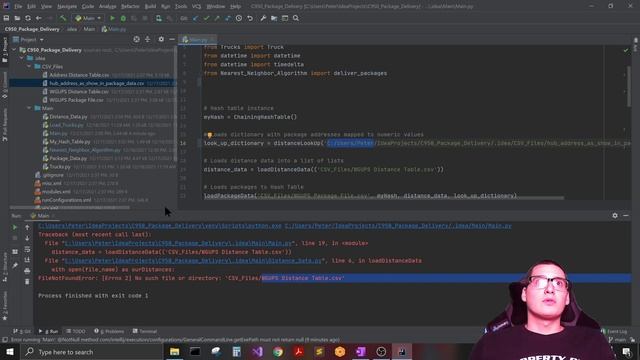Click the collapse all icon in Project panel
This screenshot has height=360, width=640.
[147, 40]
